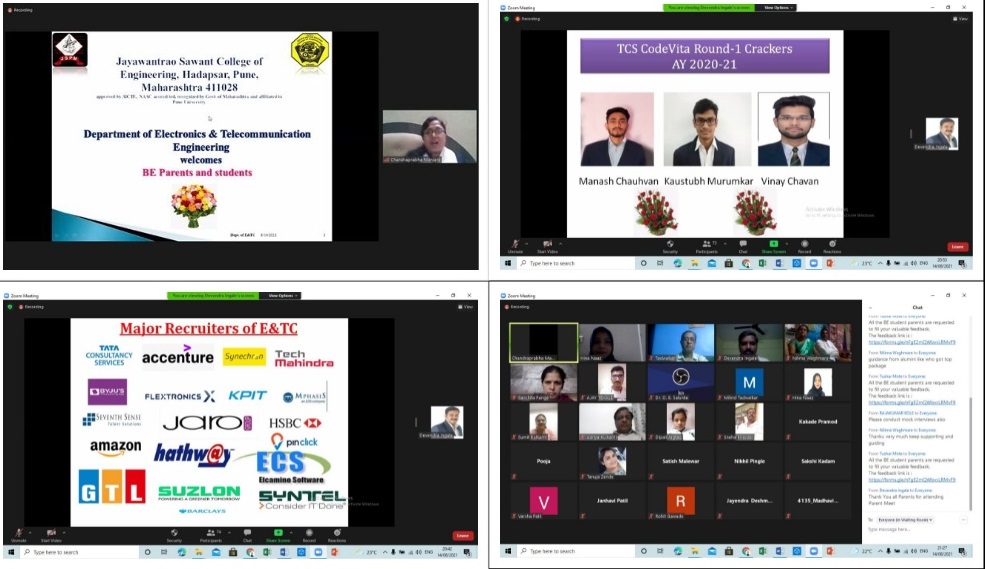Screen dimensions: 985x569
Task: Expand video options arrow in Major Recruiters window
Action: pyautogui.click(x=64, y=533)
